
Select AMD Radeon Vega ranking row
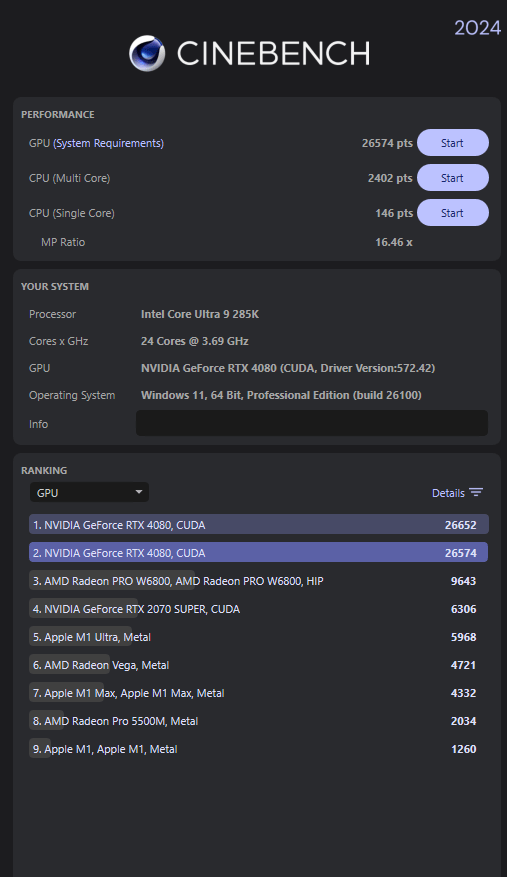point(259,664)
